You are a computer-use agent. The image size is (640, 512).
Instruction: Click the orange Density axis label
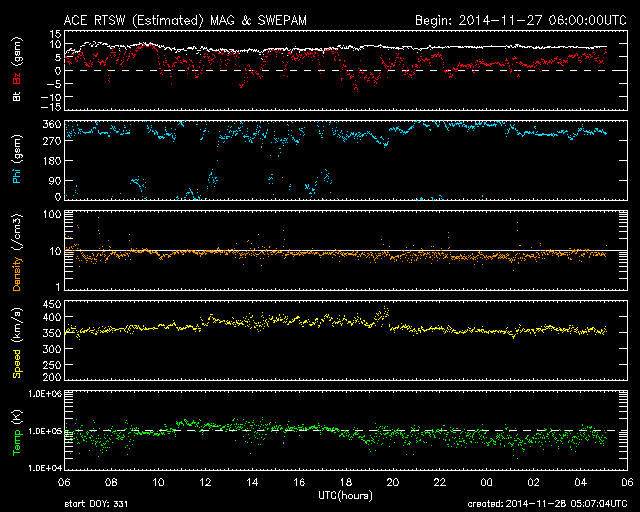(x=17, y=251)
